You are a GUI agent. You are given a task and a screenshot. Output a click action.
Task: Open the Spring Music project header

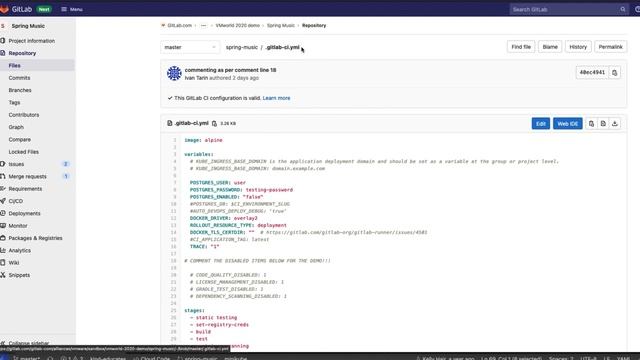(28, 26)
